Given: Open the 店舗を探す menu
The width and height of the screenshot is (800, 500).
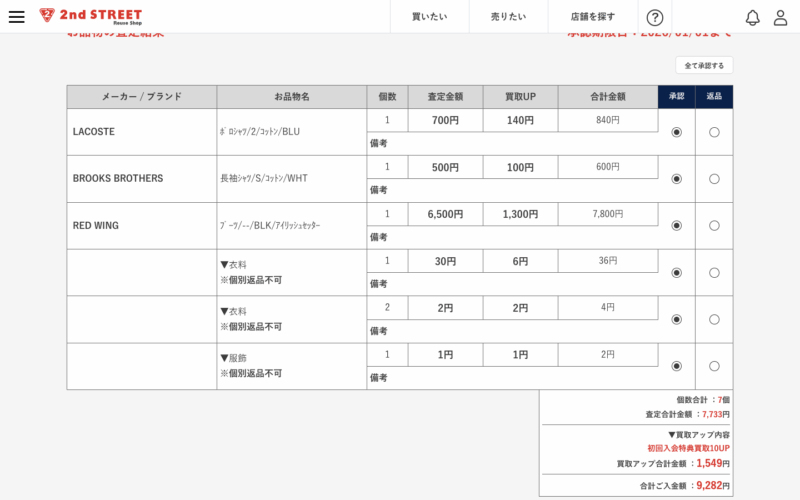Looking at the screenshot, I should (593, 17).
